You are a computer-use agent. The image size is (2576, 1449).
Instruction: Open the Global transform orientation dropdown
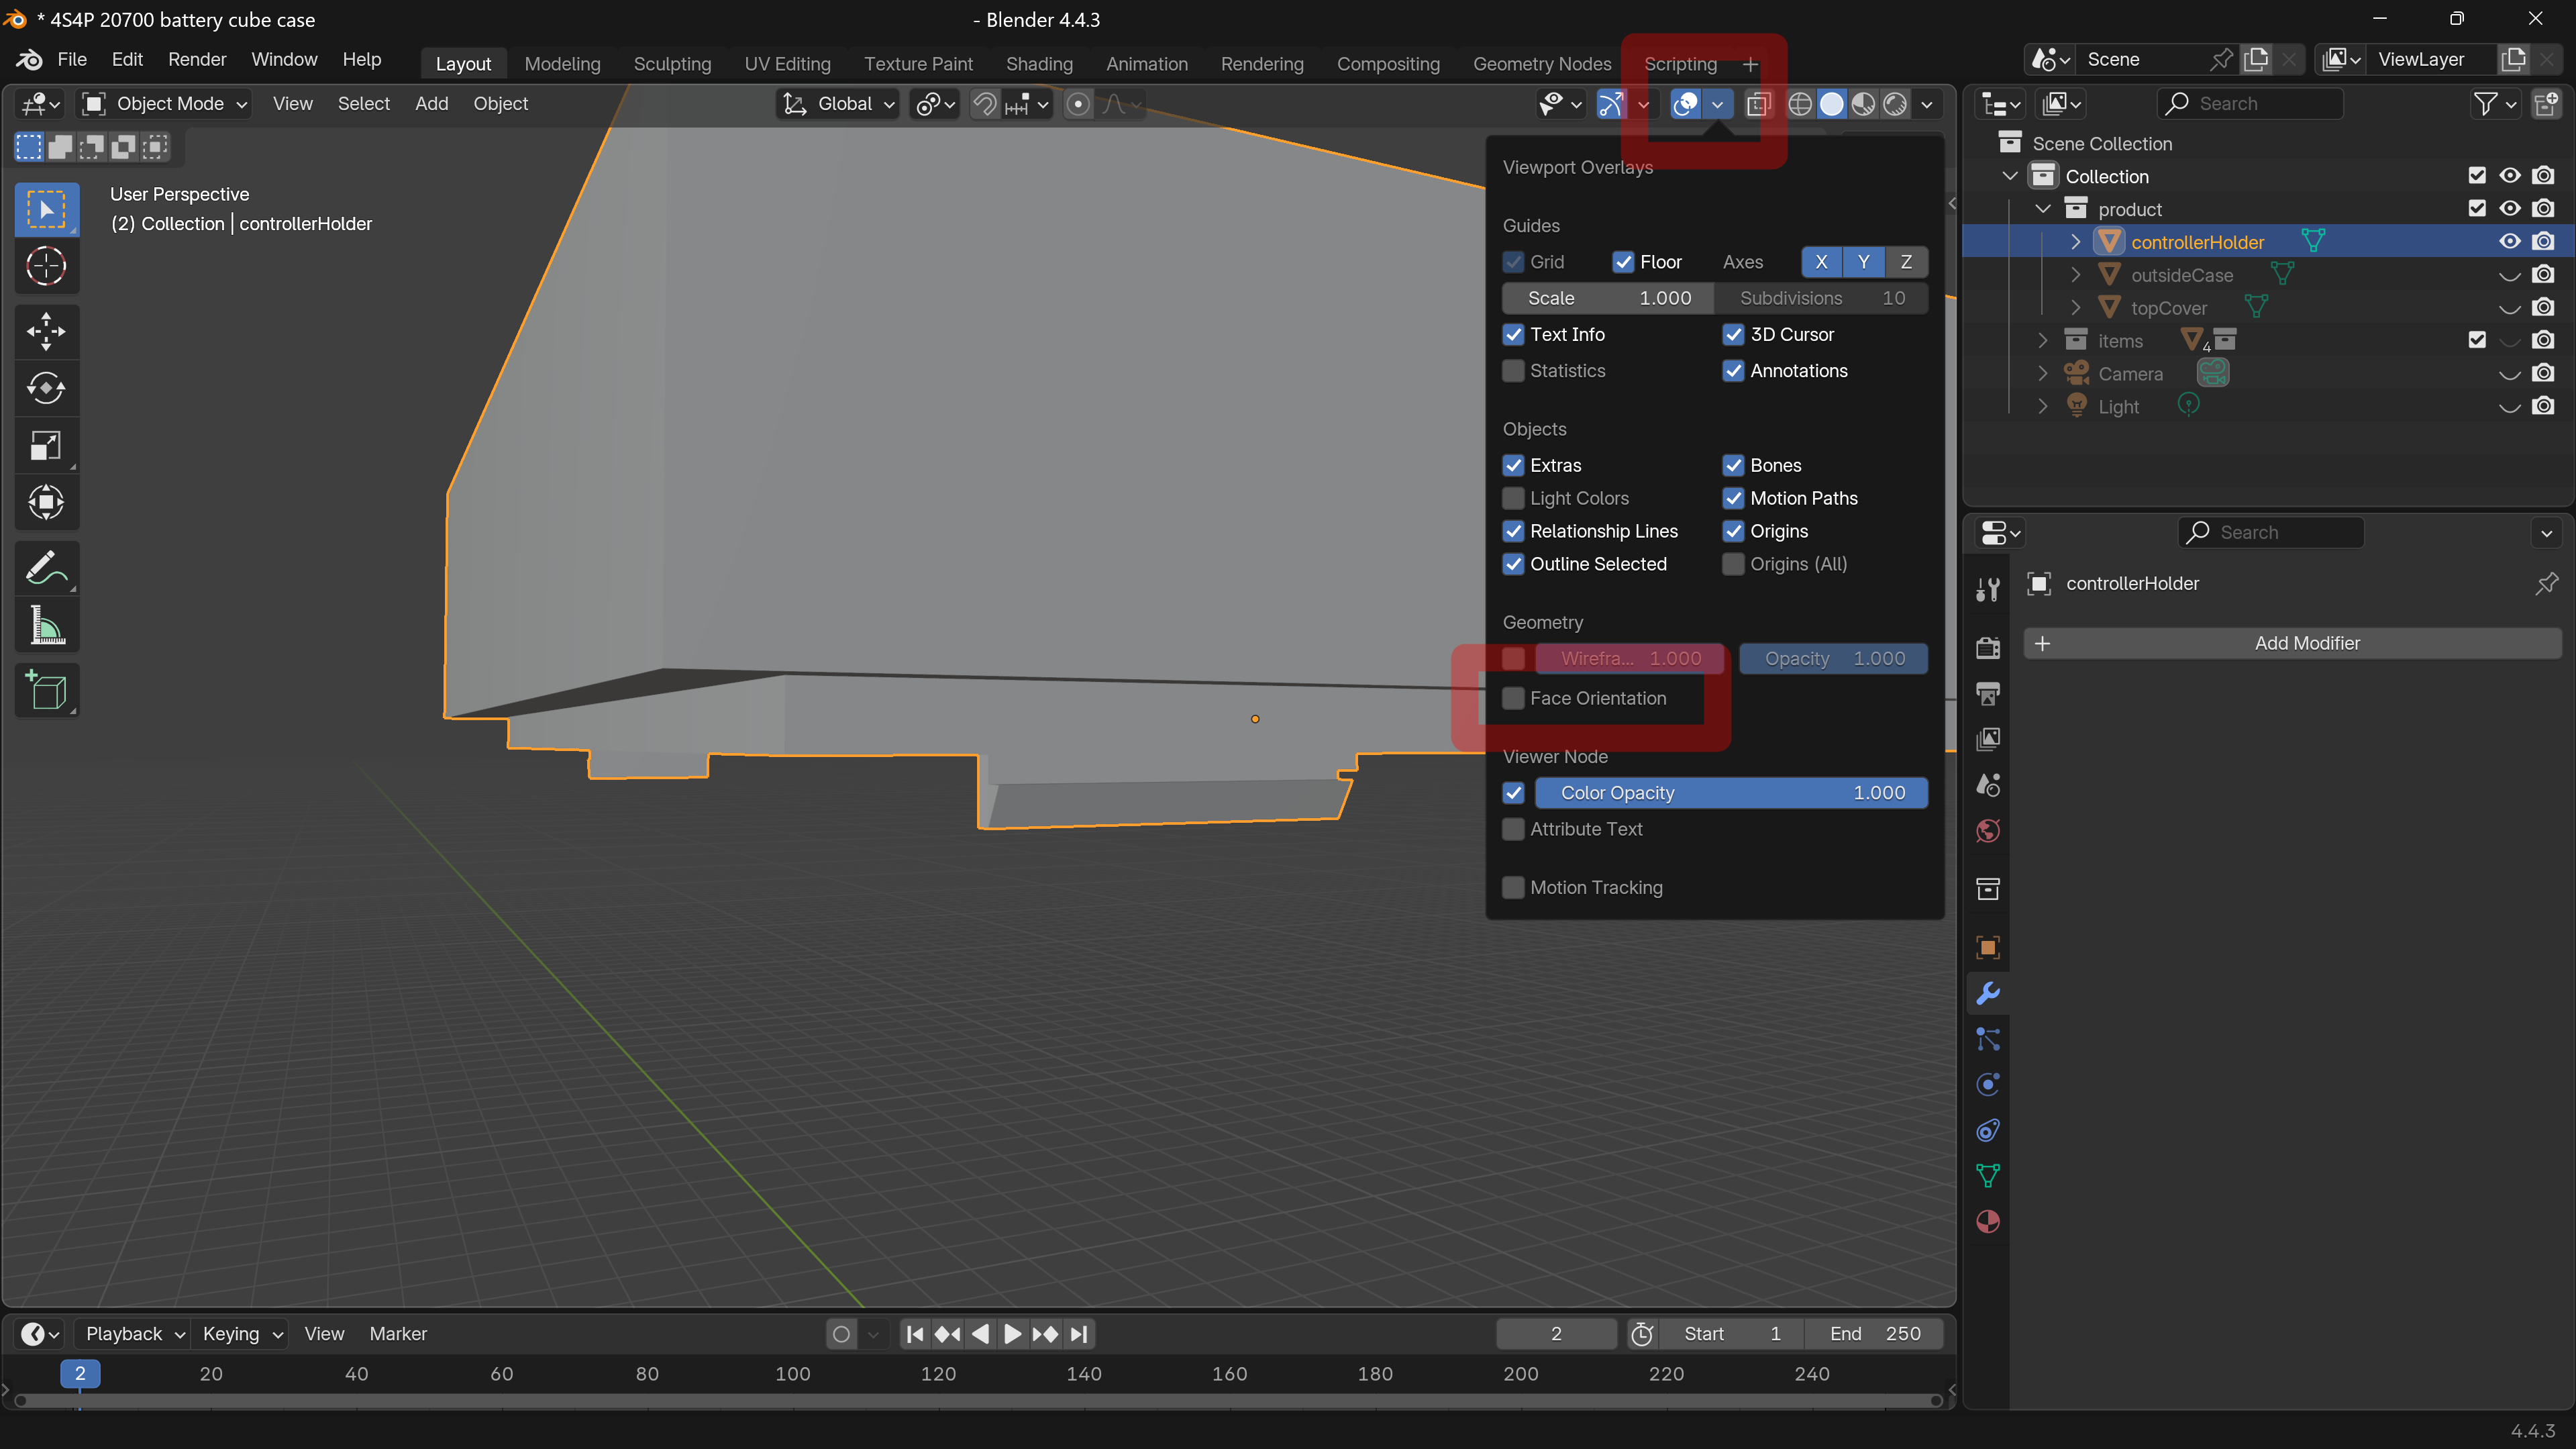click(x=840, y=104)
